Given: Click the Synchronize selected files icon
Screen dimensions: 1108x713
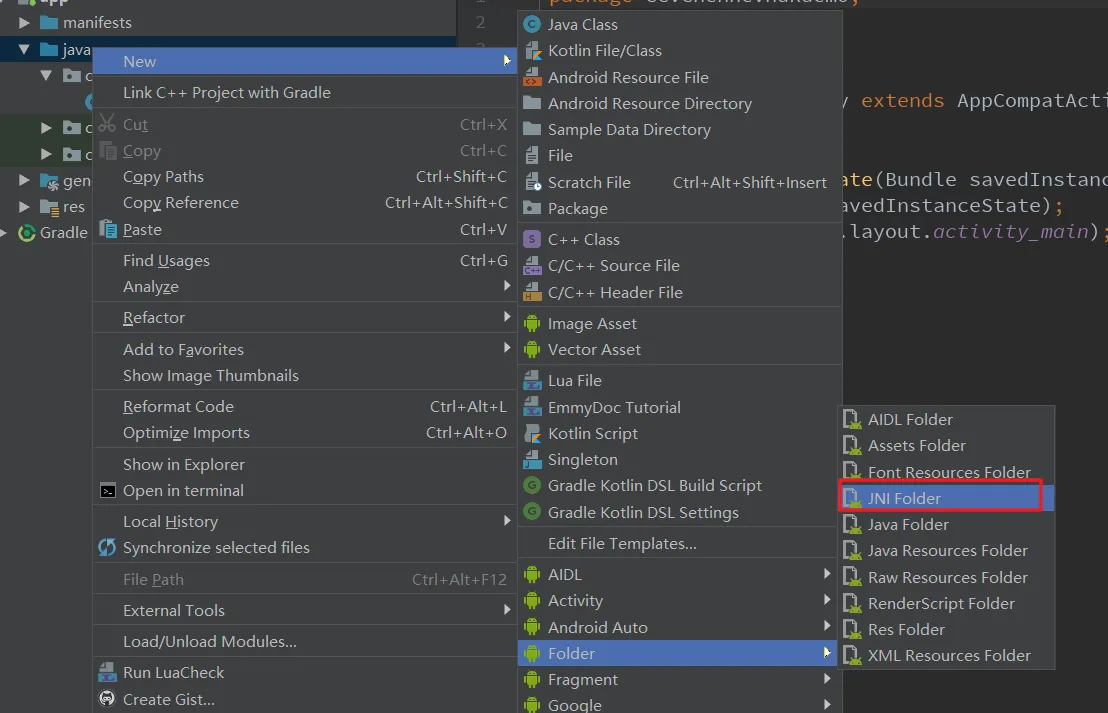Looking at the screenshot, I should [x=107, y=548].
